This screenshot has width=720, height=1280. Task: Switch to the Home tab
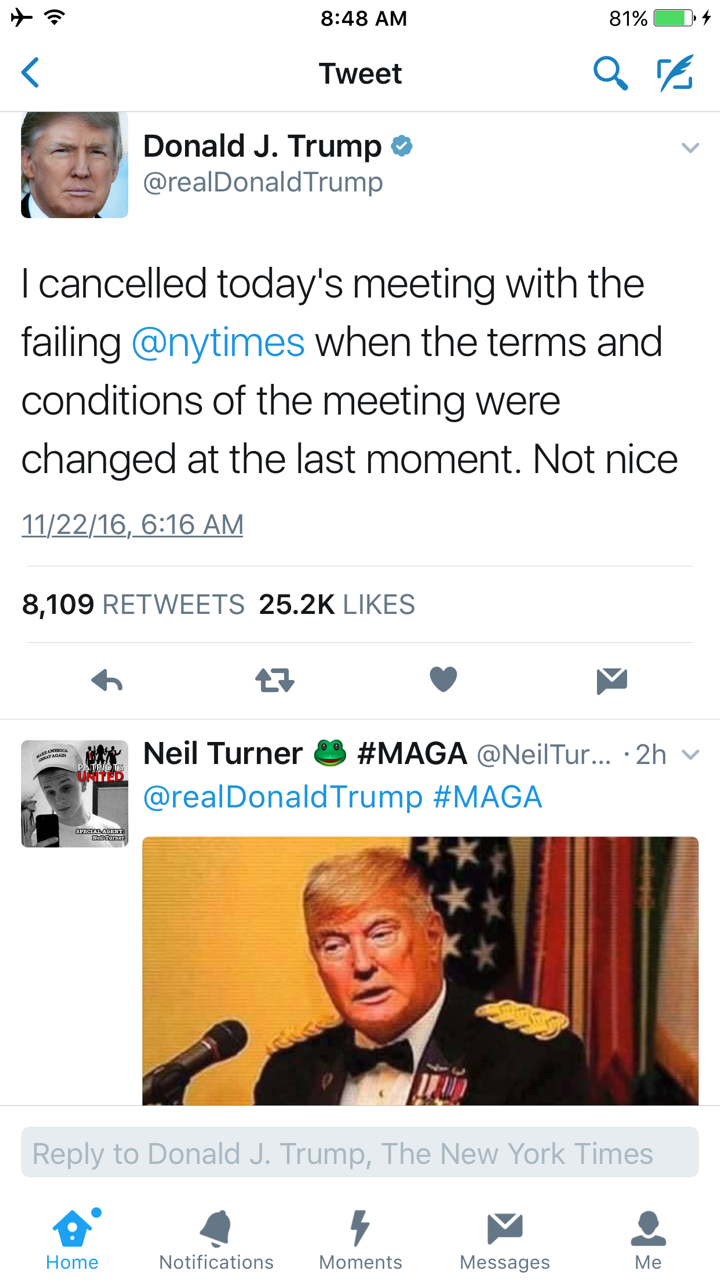click(x=72, y=1240)
